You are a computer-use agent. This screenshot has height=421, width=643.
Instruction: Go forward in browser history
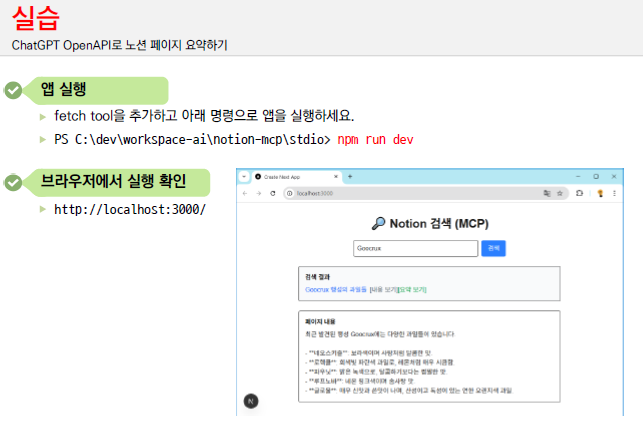click(259, 193)
